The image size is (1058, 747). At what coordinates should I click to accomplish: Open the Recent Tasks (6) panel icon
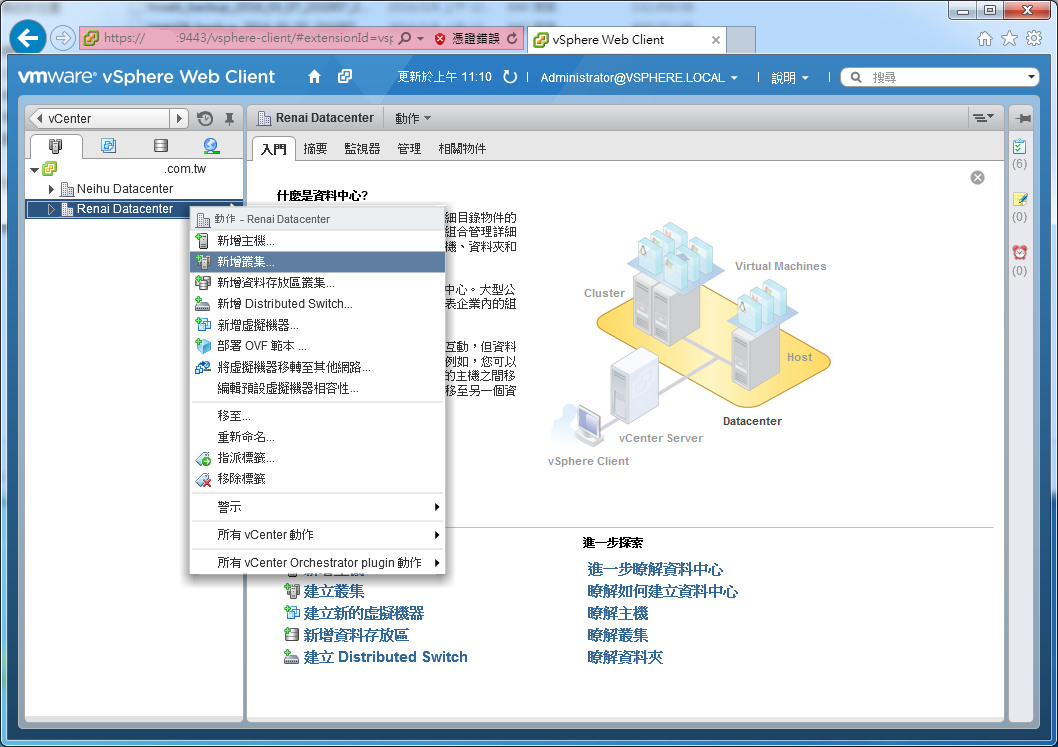coord(1018,148)
